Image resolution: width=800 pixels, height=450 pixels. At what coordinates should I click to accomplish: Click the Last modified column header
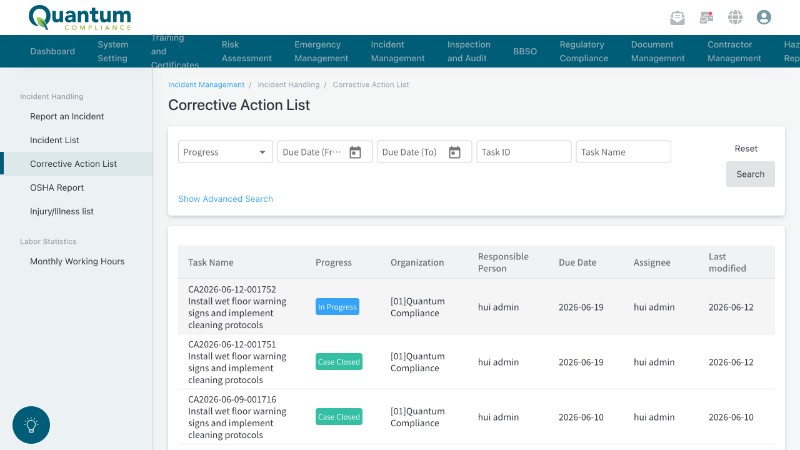pyautogui.click(x=727, y=262)
